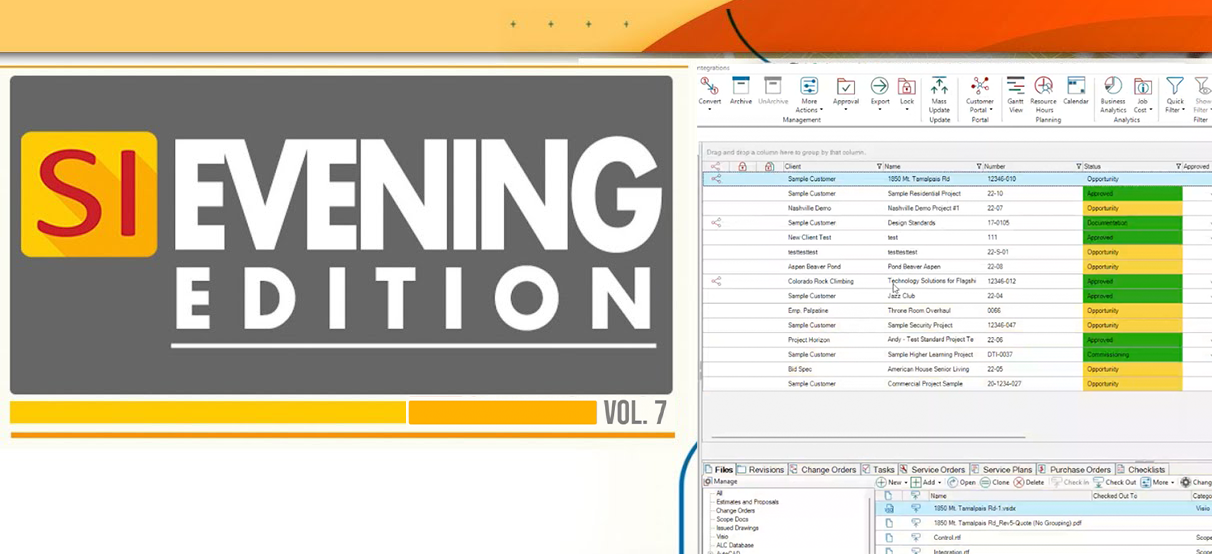Click the Commissioning status cell
This screenshot has height=554, width=1212.
tap(1132, 354)
